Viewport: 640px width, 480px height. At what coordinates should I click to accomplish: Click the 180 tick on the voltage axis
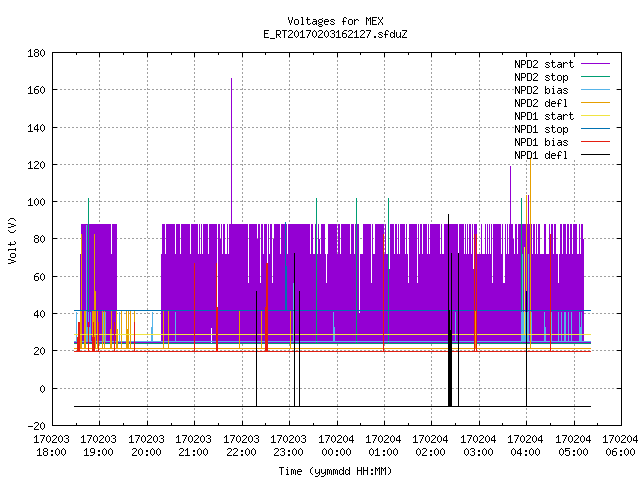coord(36,53)
